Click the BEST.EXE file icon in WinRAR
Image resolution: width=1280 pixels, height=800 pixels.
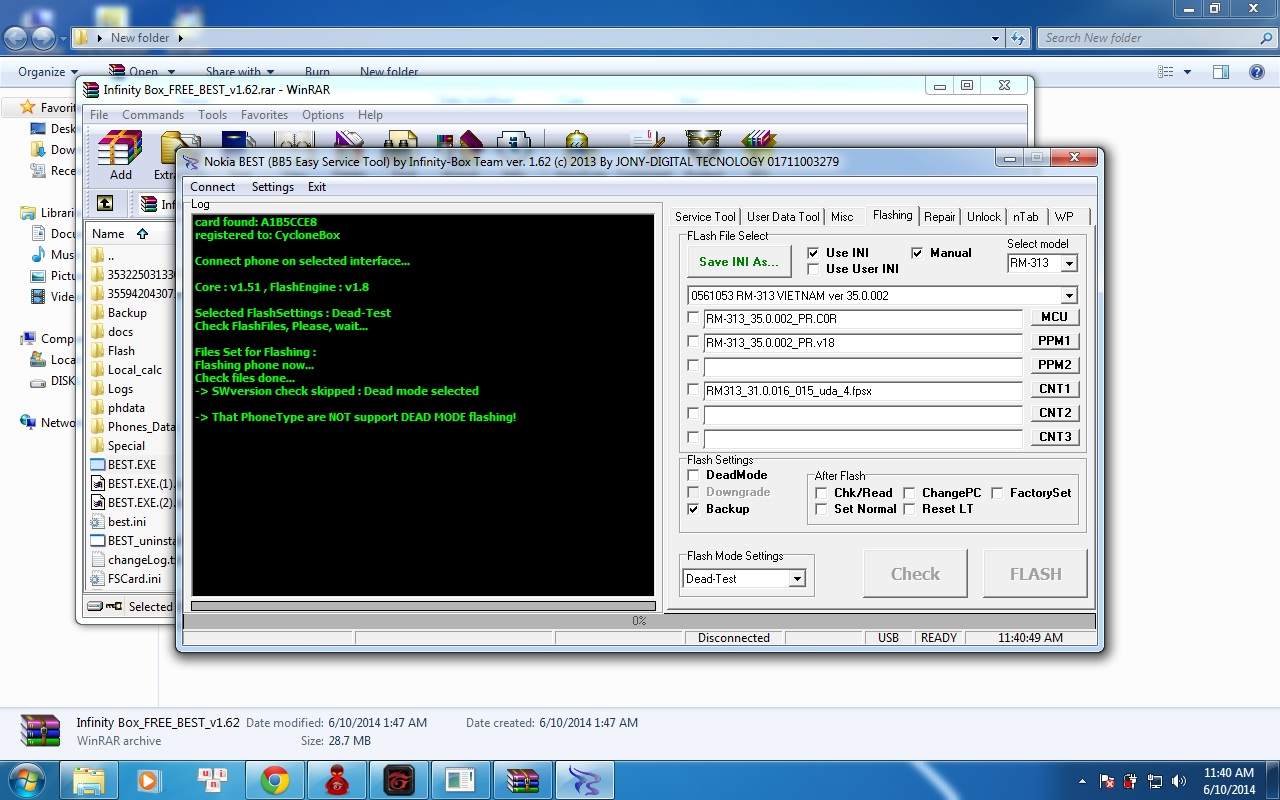pyautogui.click(x=98, y=465)
